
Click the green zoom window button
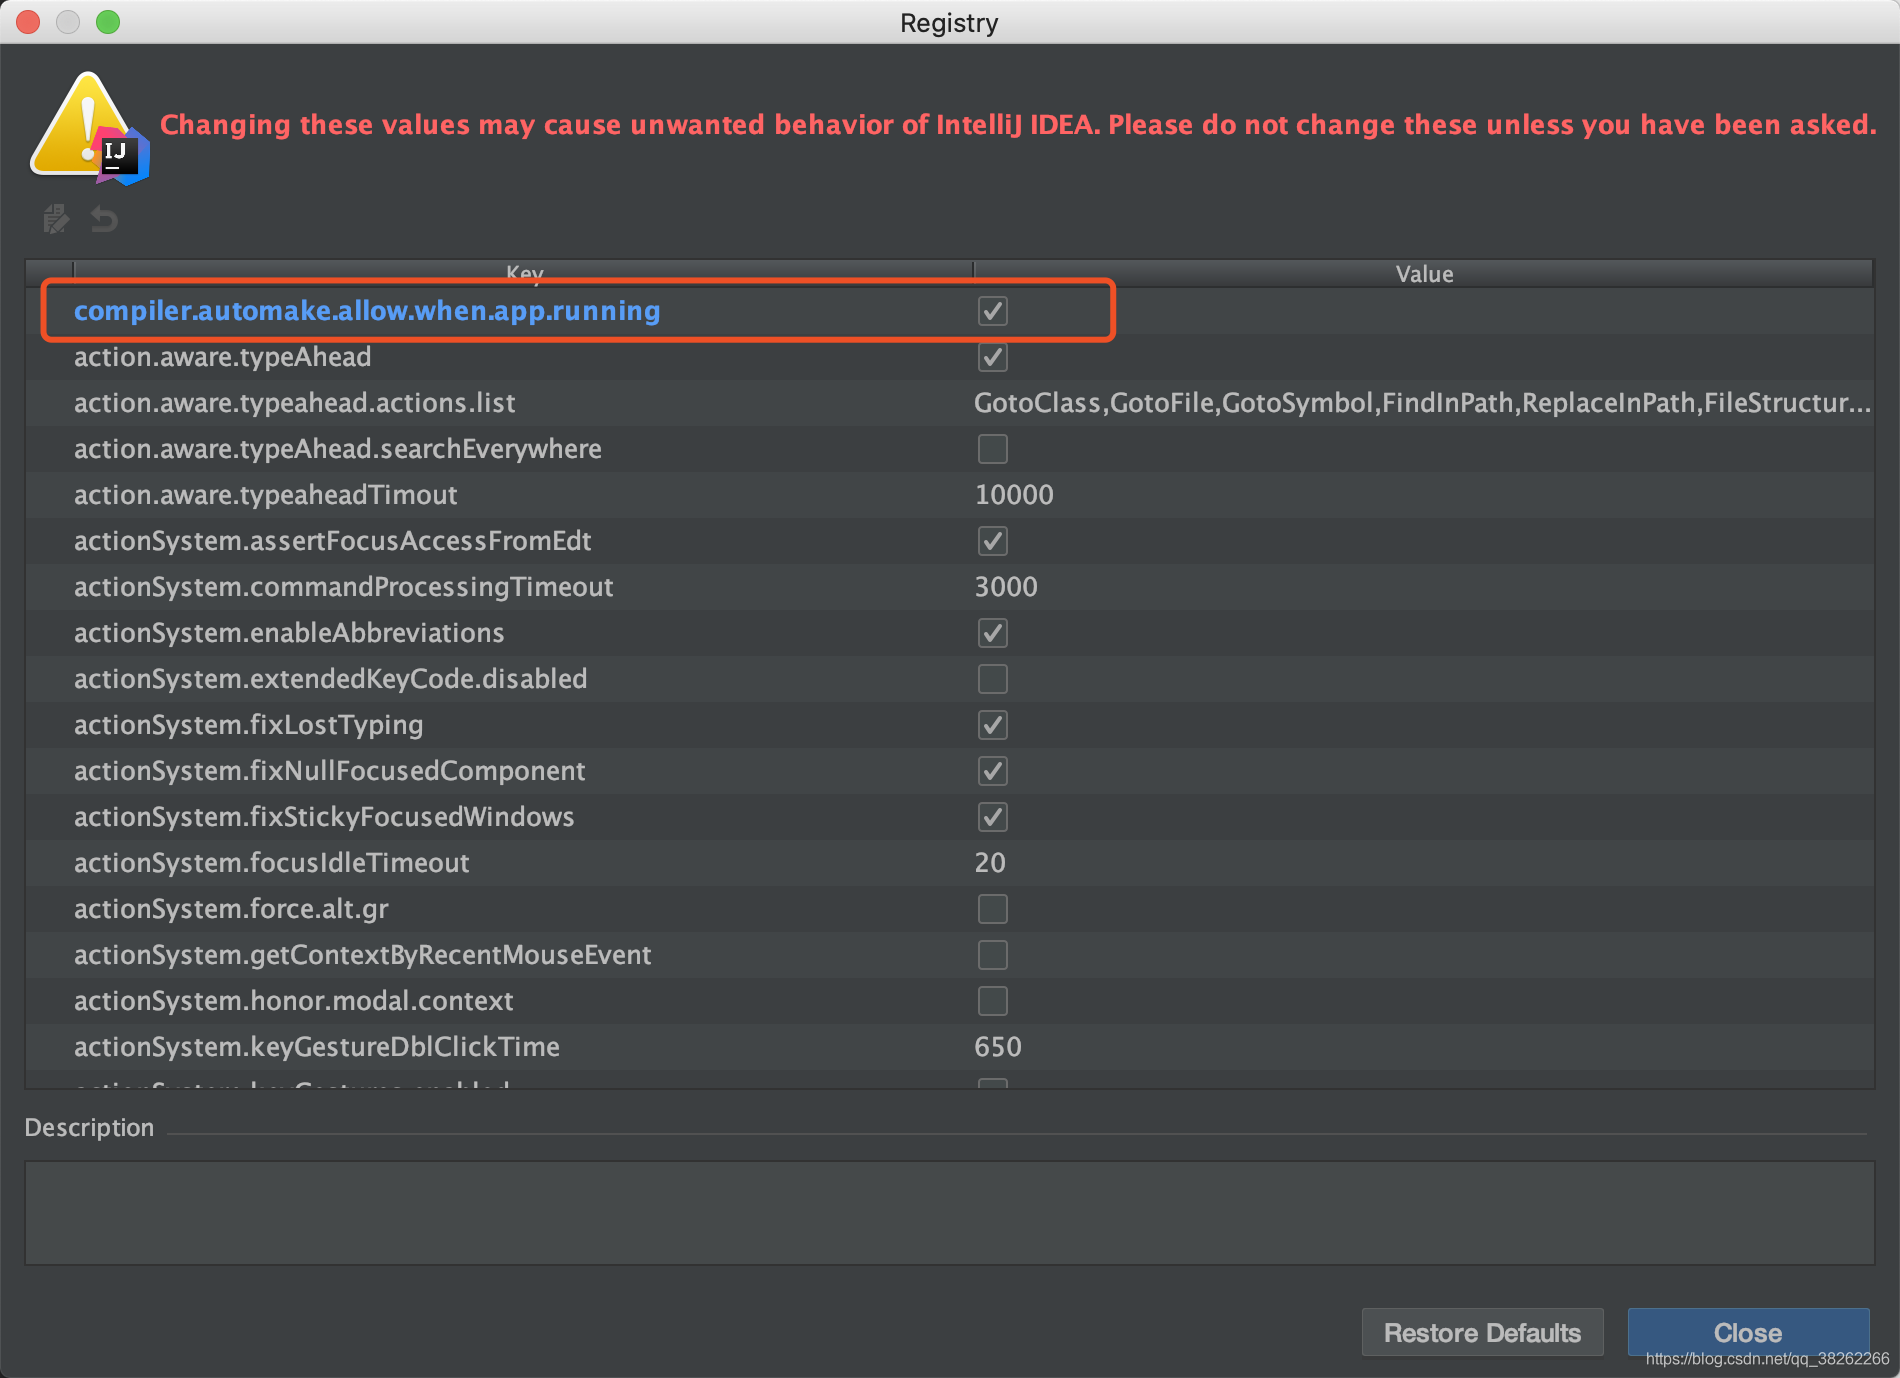[x=108, y=22]
